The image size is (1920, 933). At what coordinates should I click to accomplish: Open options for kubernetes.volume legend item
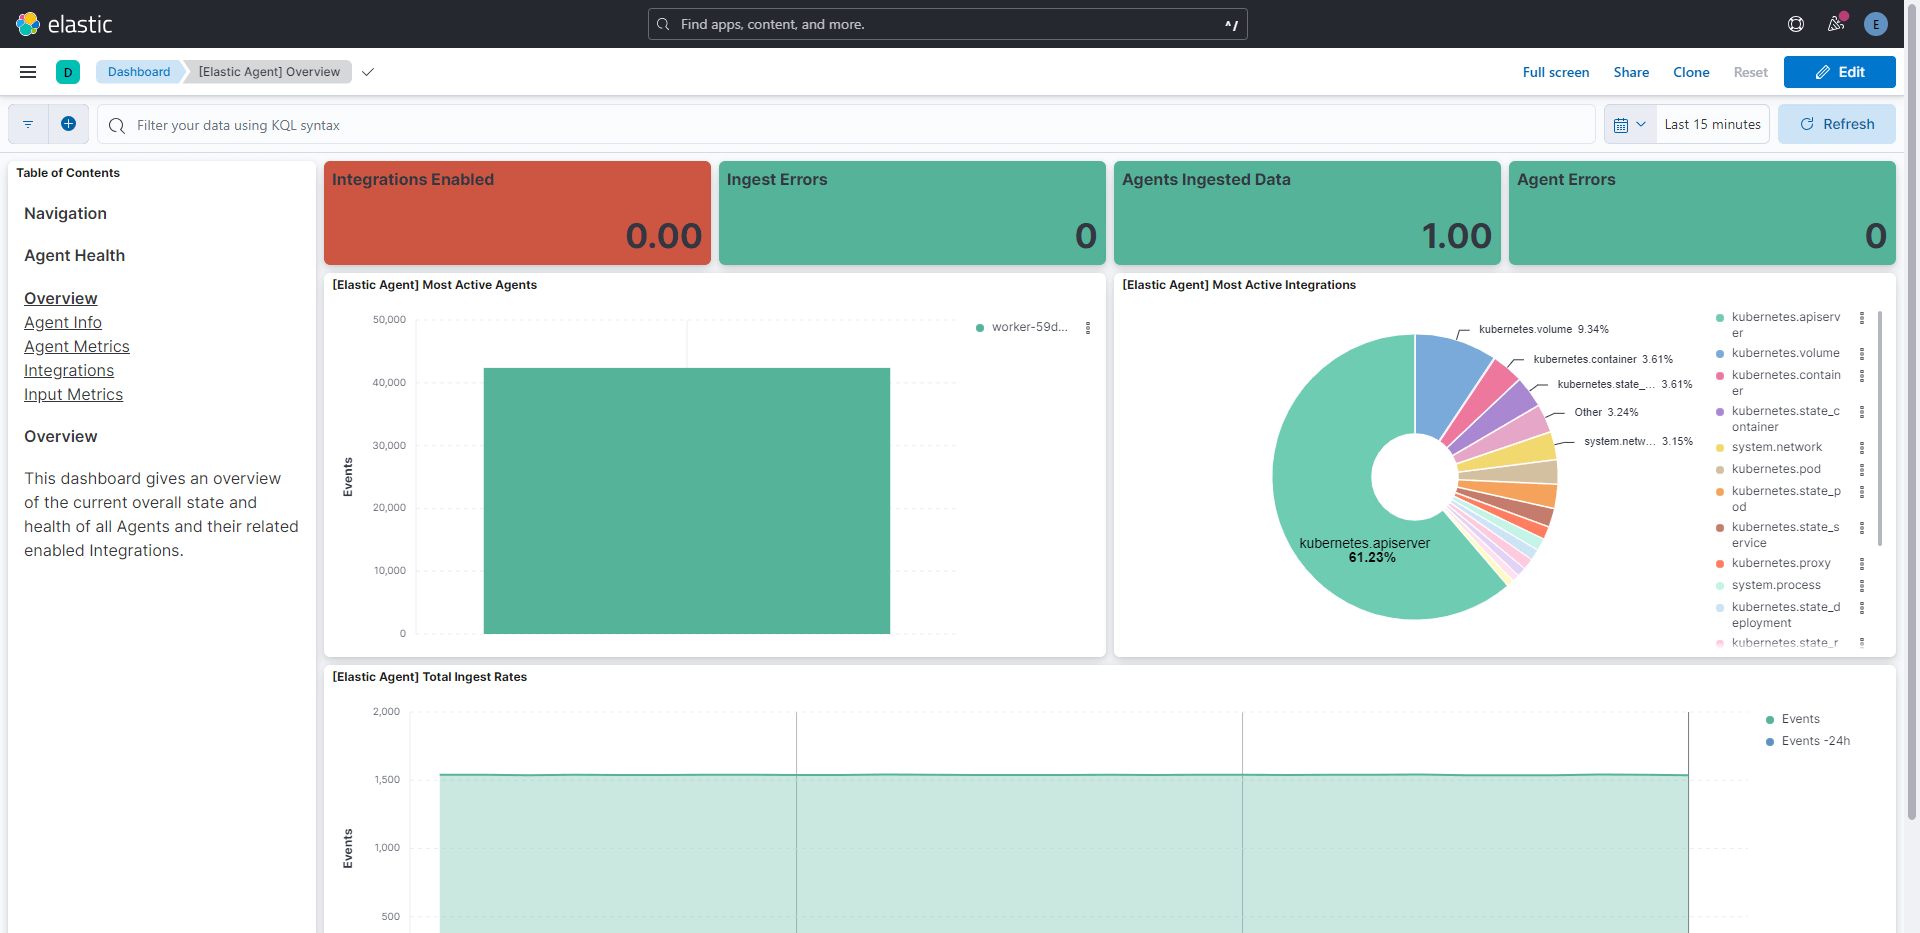point(1862,354)
